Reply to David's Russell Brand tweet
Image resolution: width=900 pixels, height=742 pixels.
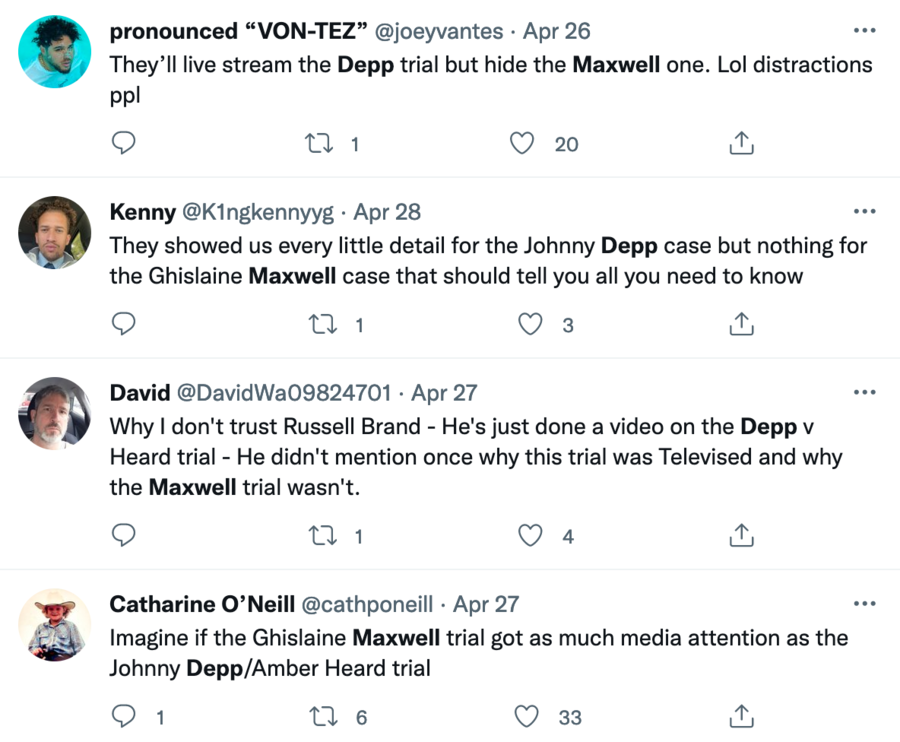click(123, 536)
